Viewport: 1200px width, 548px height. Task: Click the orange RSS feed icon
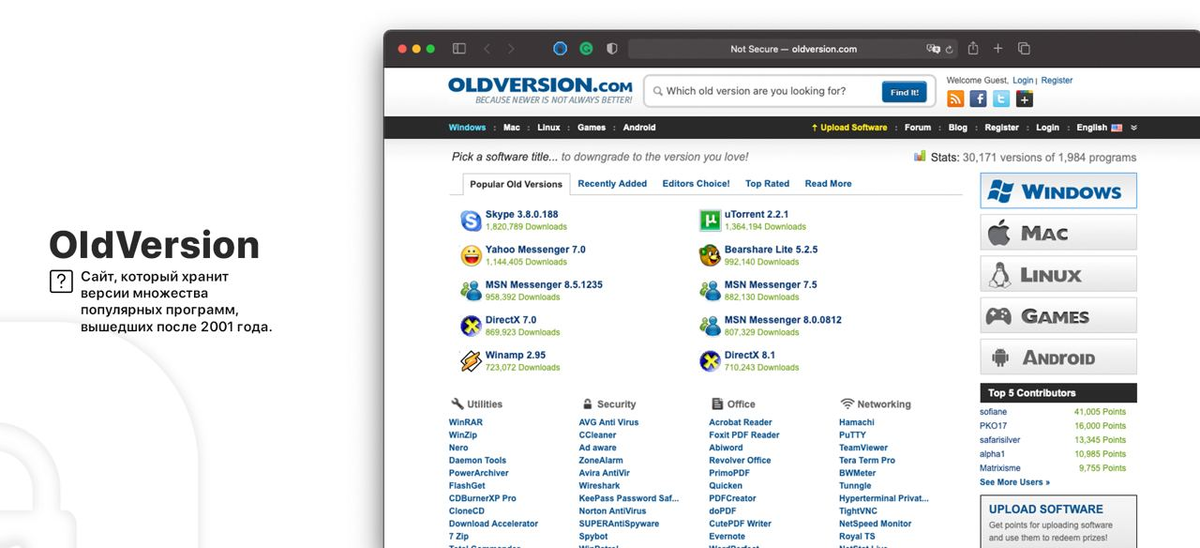pos(955,99)
